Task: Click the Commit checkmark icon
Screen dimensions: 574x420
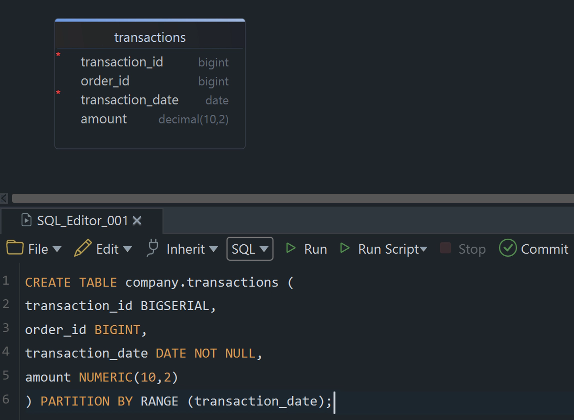Action: coord(508,248)
